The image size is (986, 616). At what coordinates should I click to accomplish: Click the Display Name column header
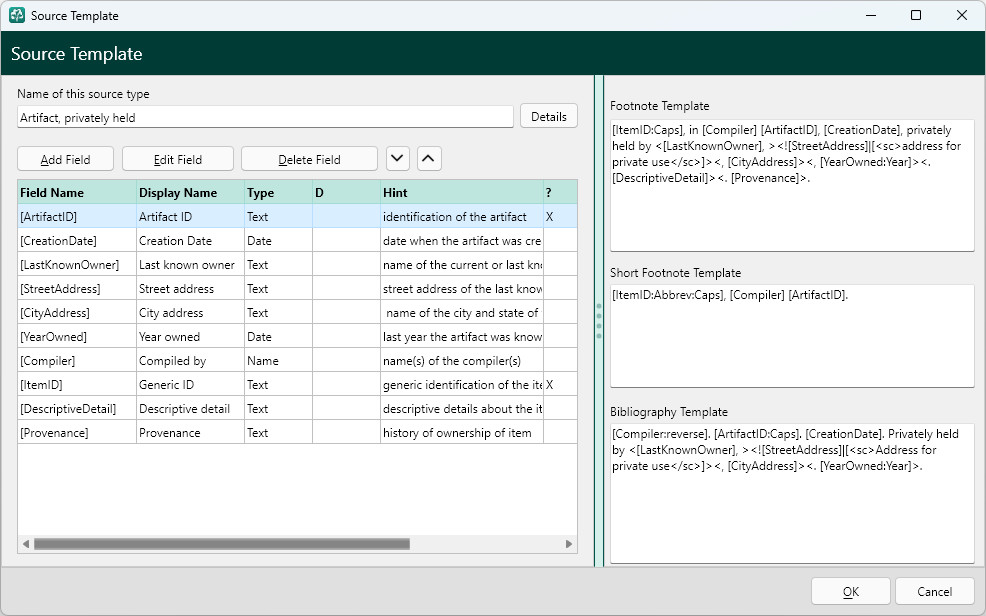[191, 192]
